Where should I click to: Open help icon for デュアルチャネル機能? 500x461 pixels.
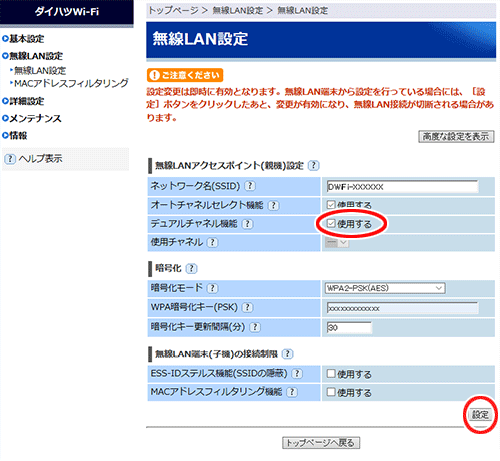(247, 224)
